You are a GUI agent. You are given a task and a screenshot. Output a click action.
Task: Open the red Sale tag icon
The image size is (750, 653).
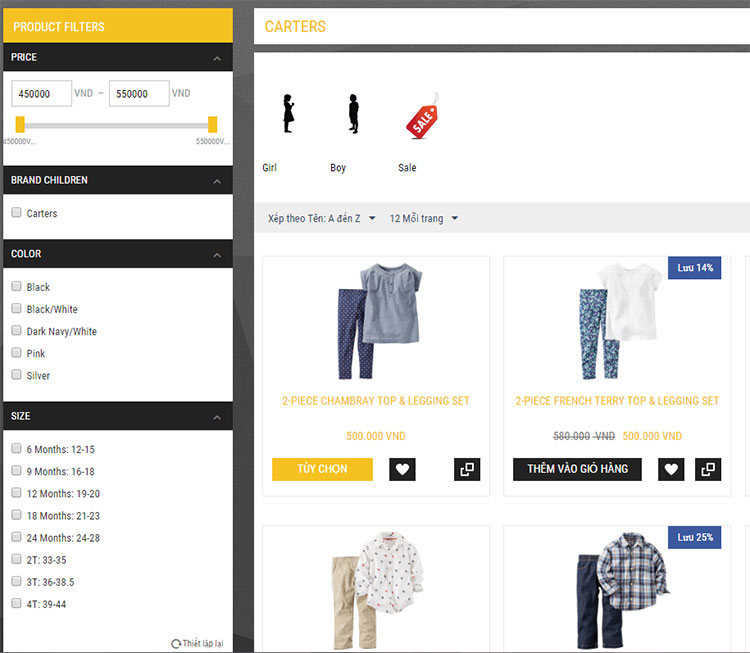click(x=422, y=116)
